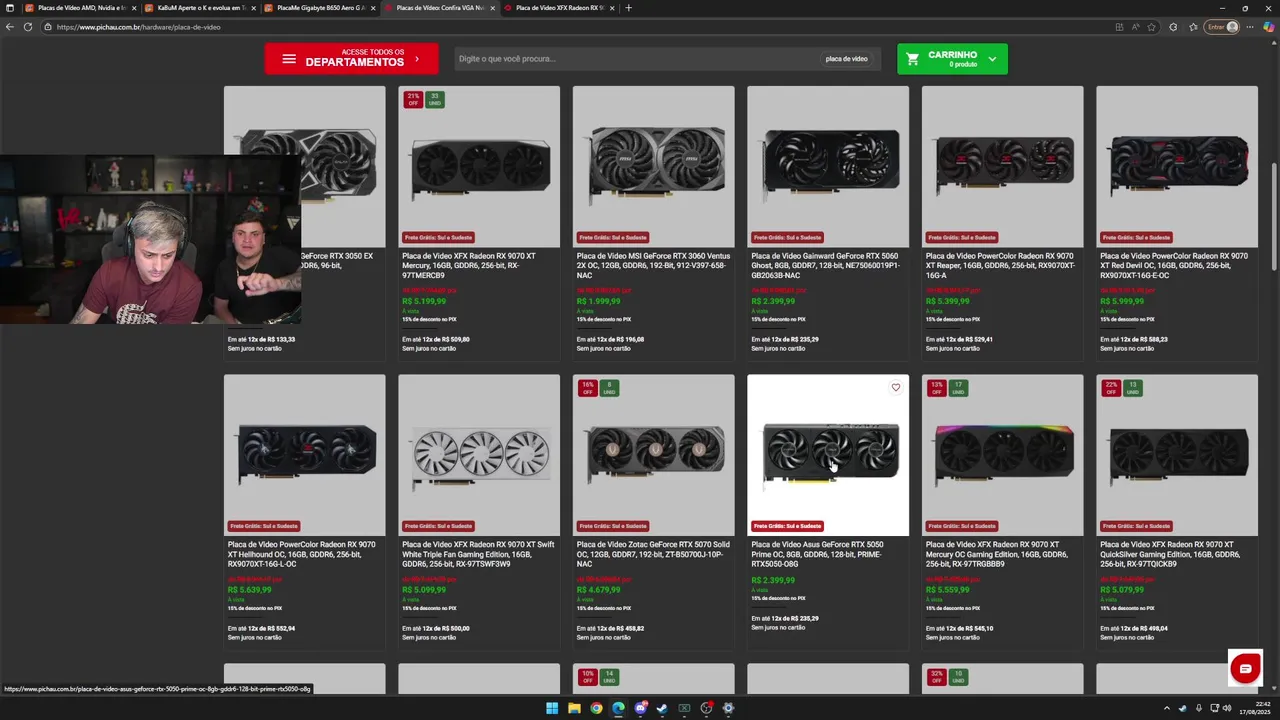Click the search input field
Image resolution: width=1280 pixels, height=720 pixels.
[x=636, y=59]
